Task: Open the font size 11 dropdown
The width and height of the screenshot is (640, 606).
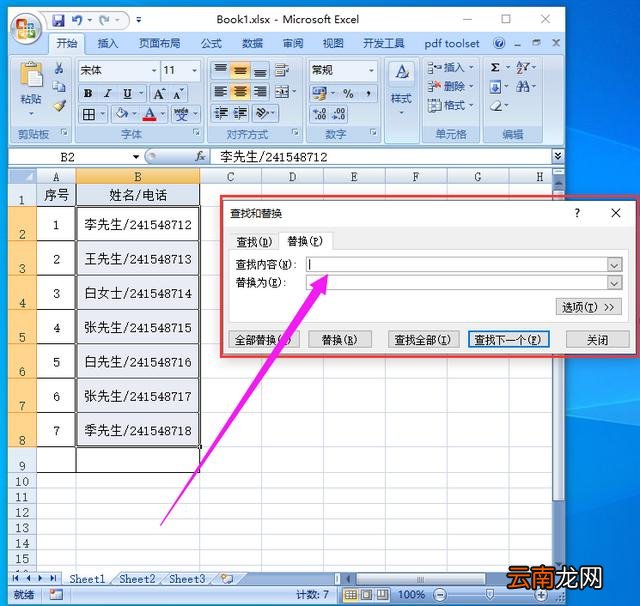Action: [x=195, y=70]
